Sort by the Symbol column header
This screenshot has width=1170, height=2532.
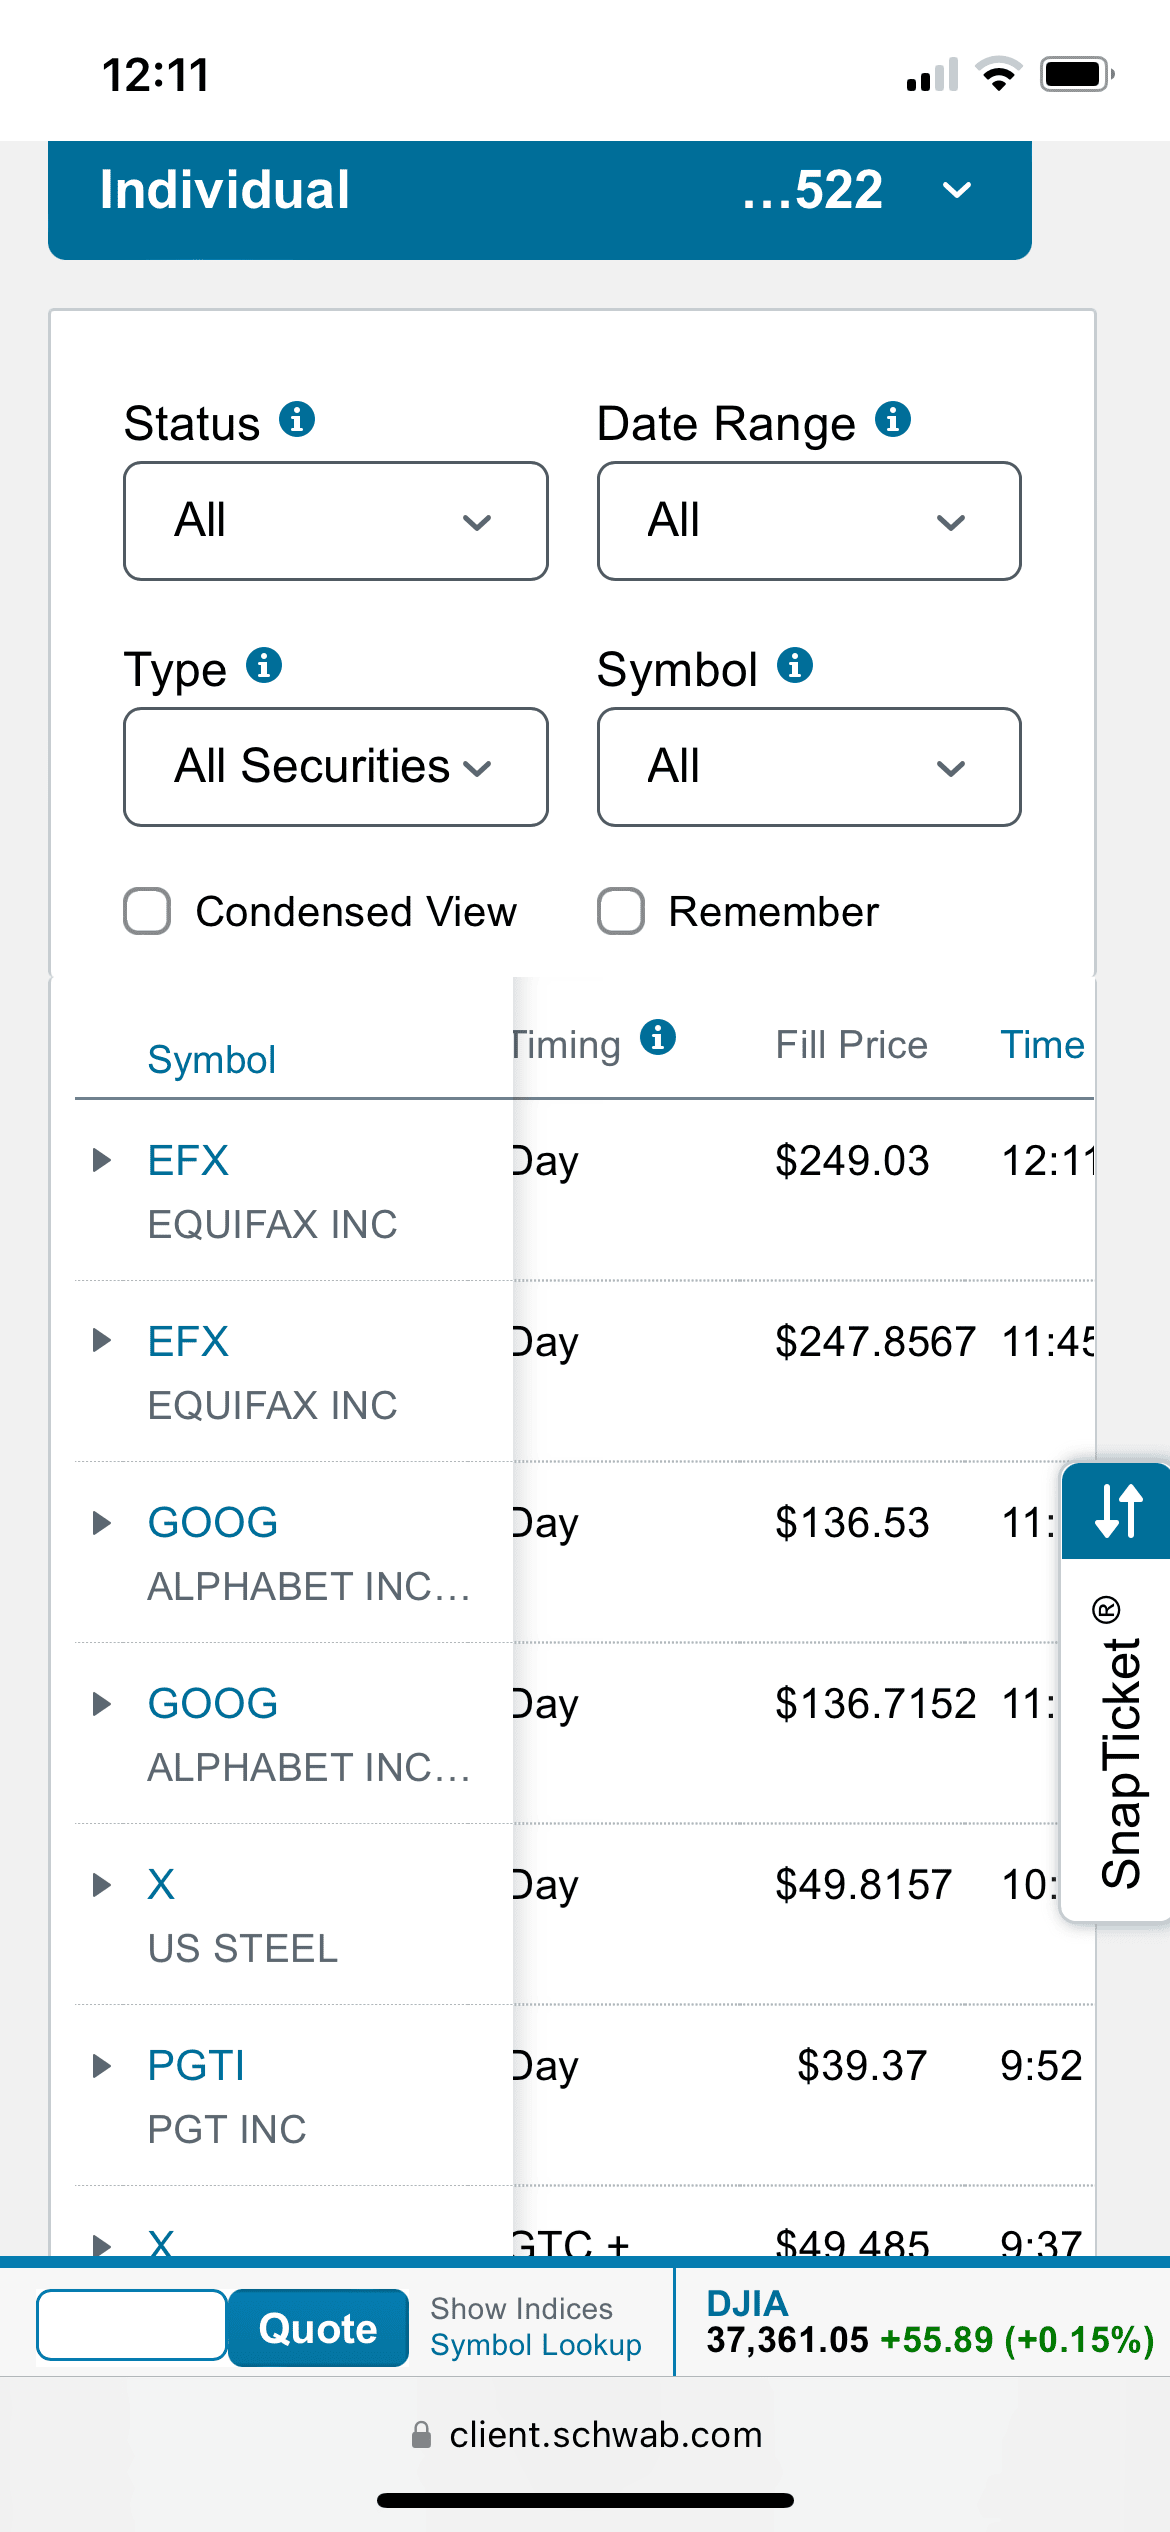[211, 1060]
